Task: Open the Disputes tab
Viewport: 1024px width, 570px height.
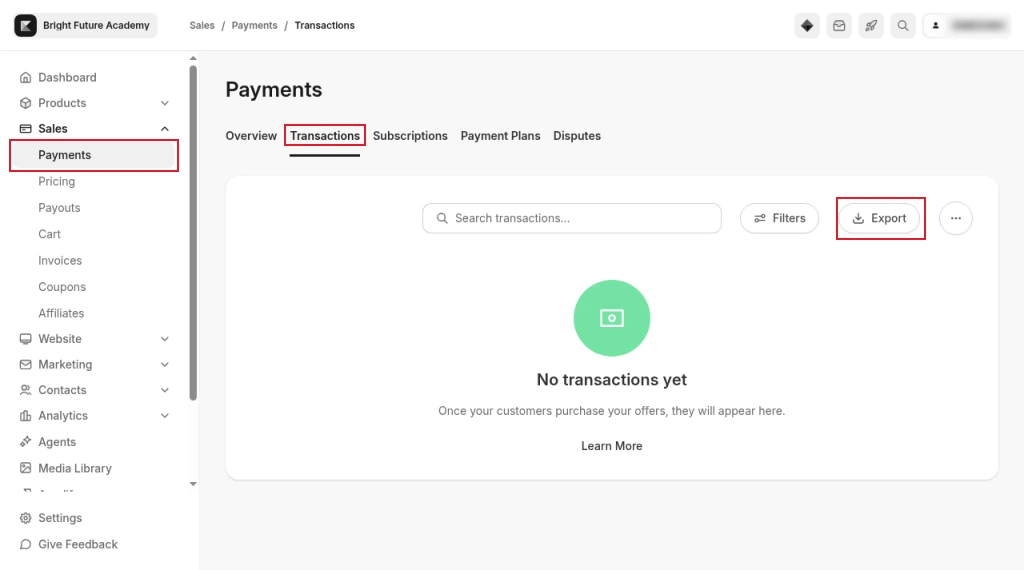Action: [x=577, y=136]
